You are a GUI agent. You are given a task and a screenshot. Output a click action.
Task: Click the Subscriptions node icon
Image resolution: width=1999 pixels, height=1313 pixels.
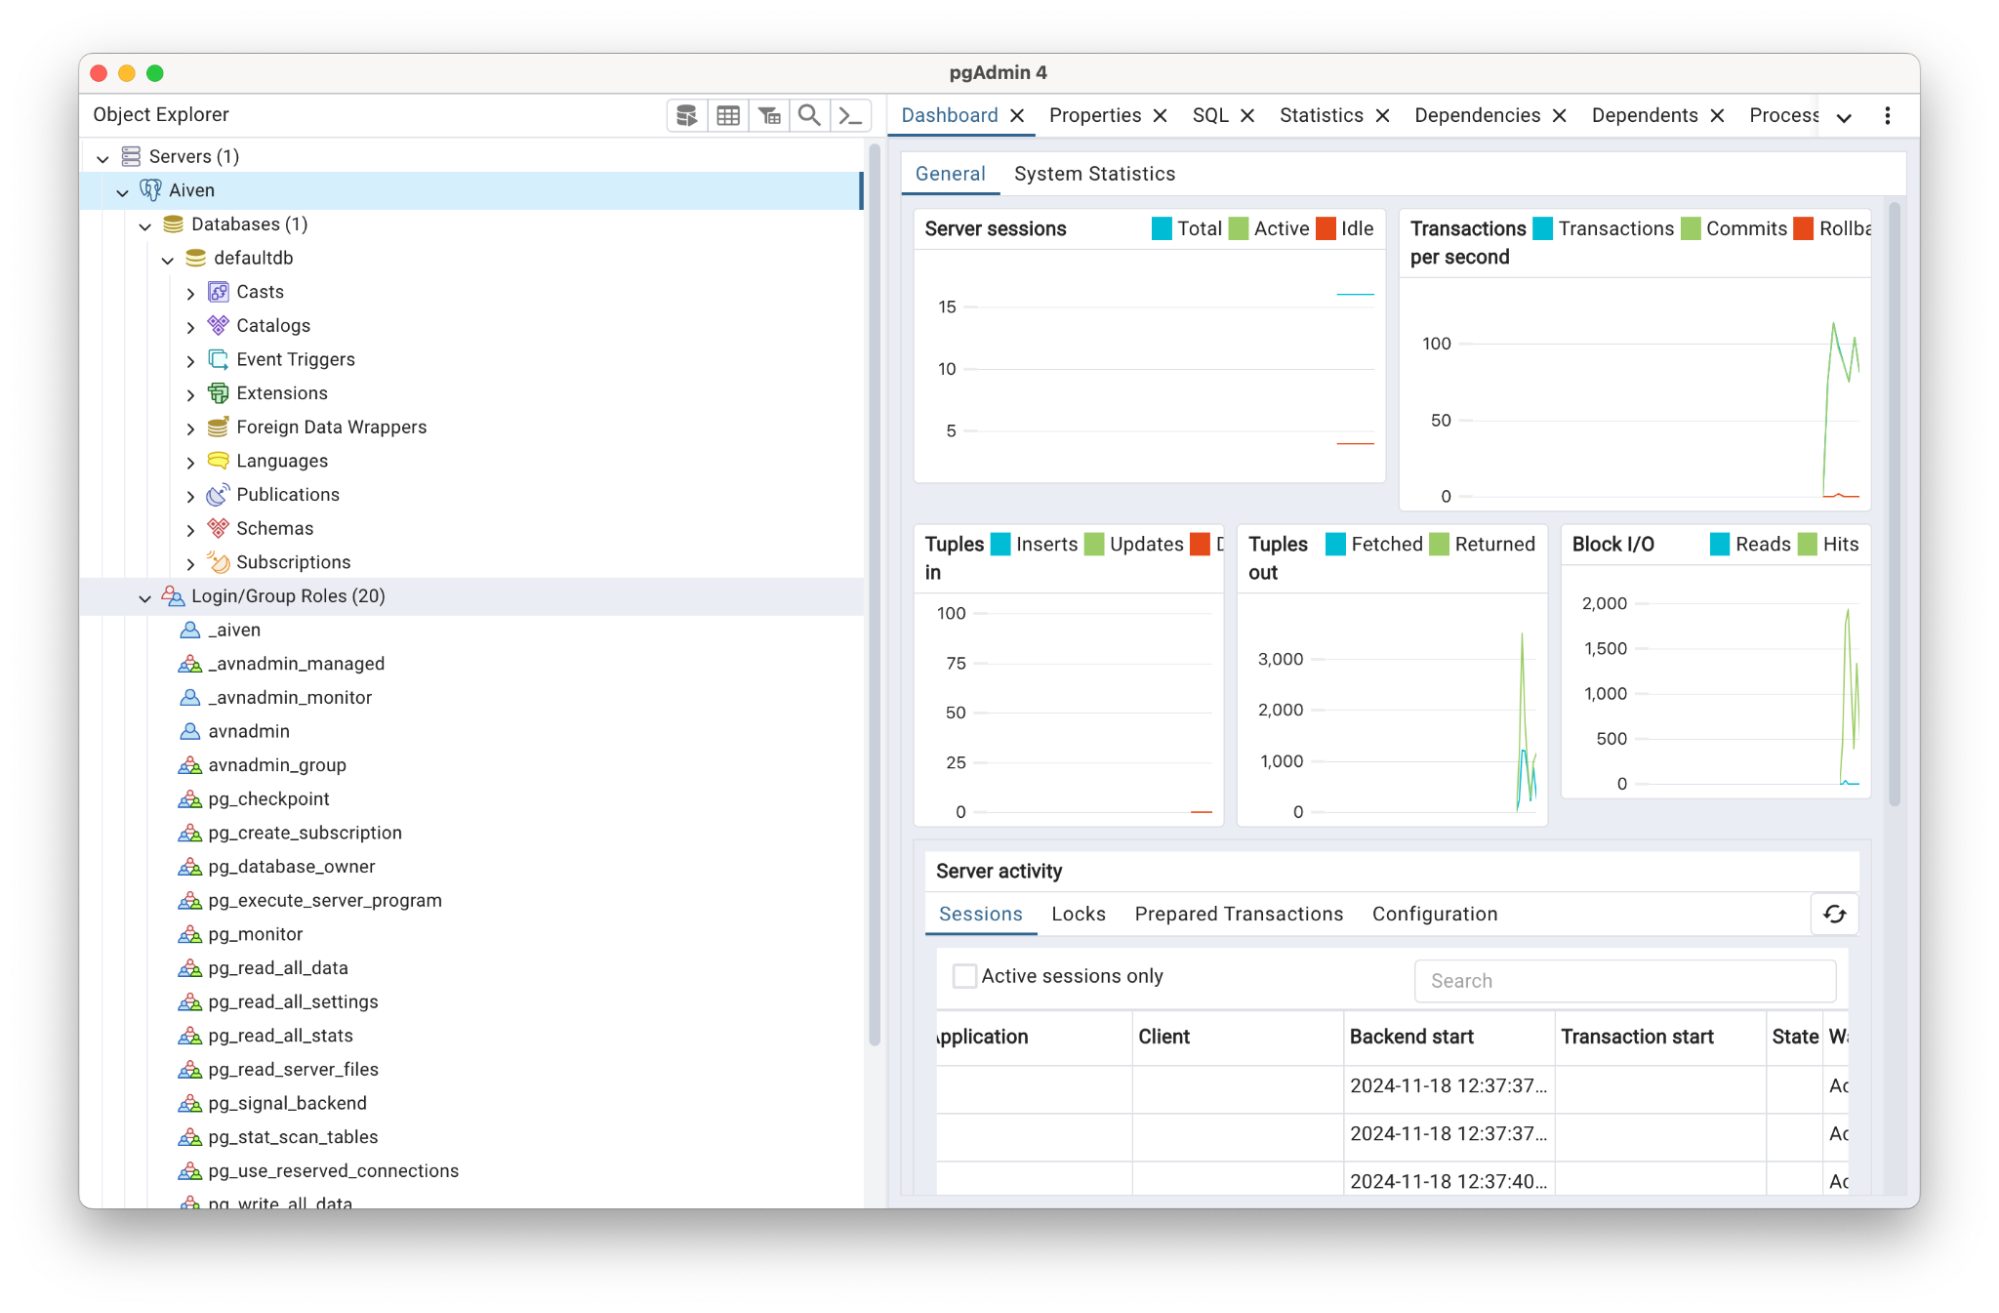218,562
